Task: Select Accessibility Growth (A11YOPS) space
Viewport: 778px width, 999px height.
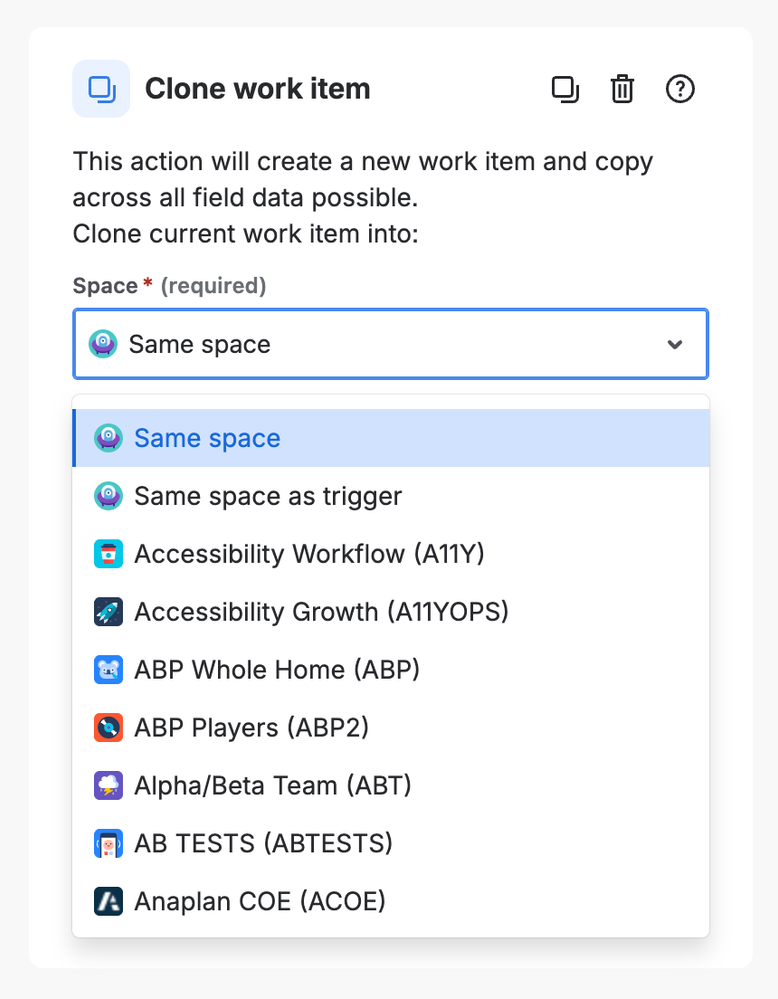Action: coord(391,612)
